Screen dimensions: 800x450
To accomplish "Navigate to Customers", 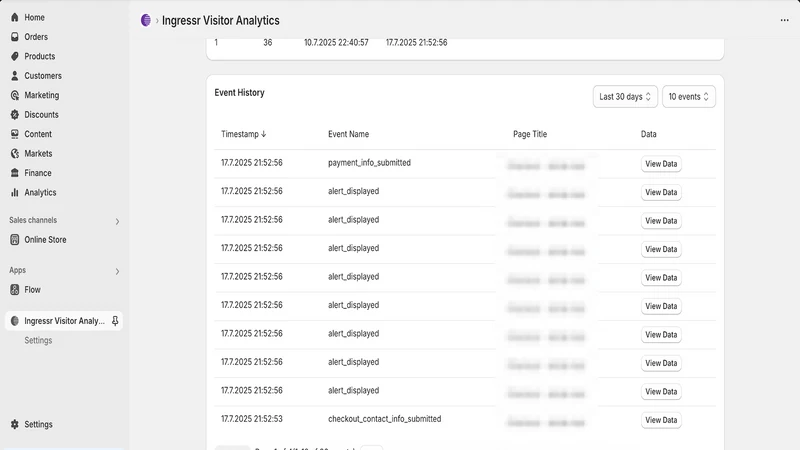I will click(x=43, y=76).
